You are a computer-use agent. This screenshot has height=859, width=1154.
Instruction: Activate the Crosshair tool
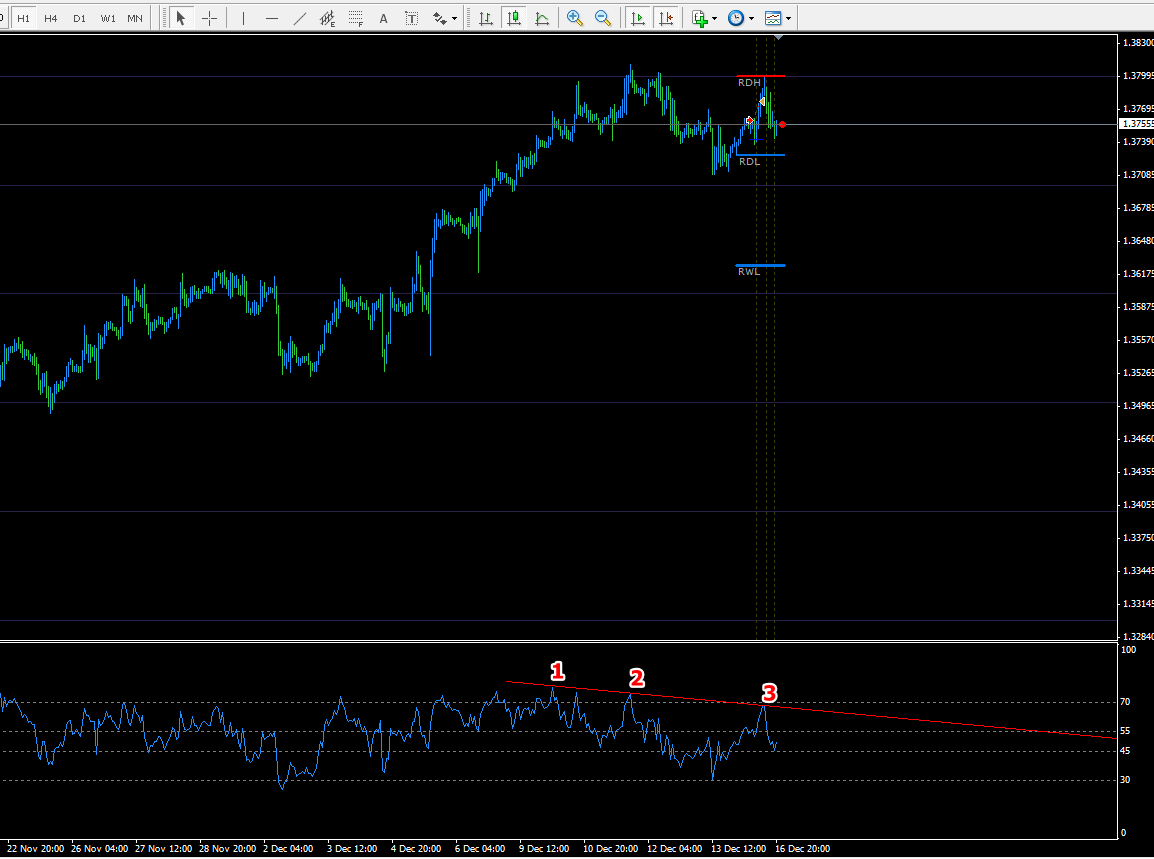click(210, 18)
